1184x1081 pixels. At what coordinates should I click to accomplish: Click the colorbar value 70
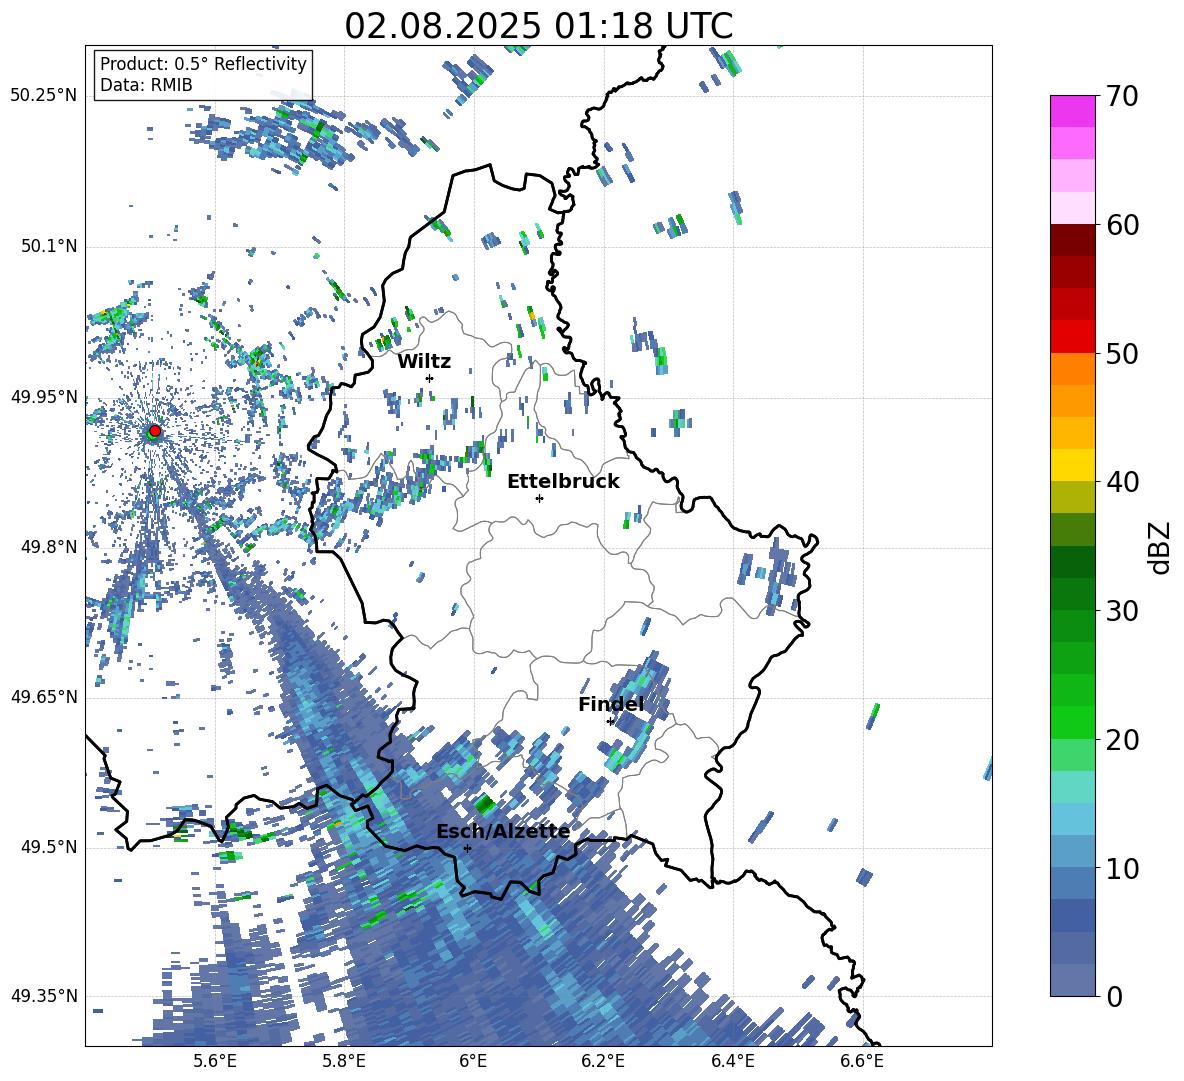[x=1122, y=97]
